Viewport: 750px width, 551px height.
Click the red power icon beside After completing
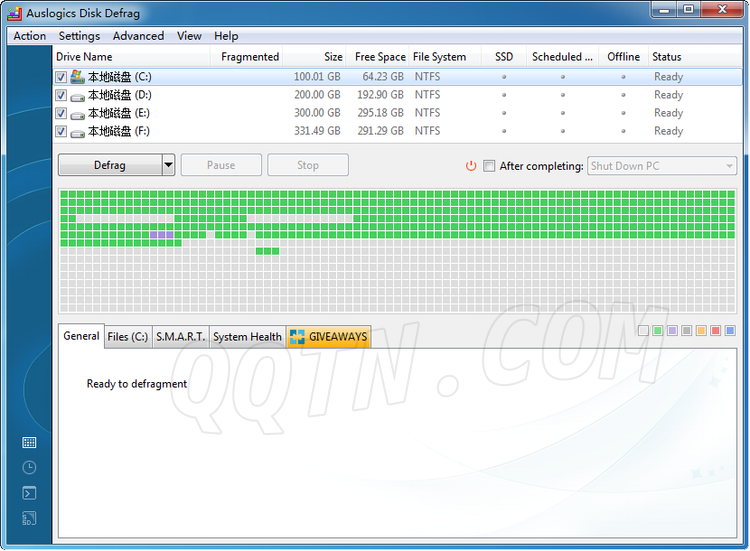pyautogui.click(x=471, y=166)
